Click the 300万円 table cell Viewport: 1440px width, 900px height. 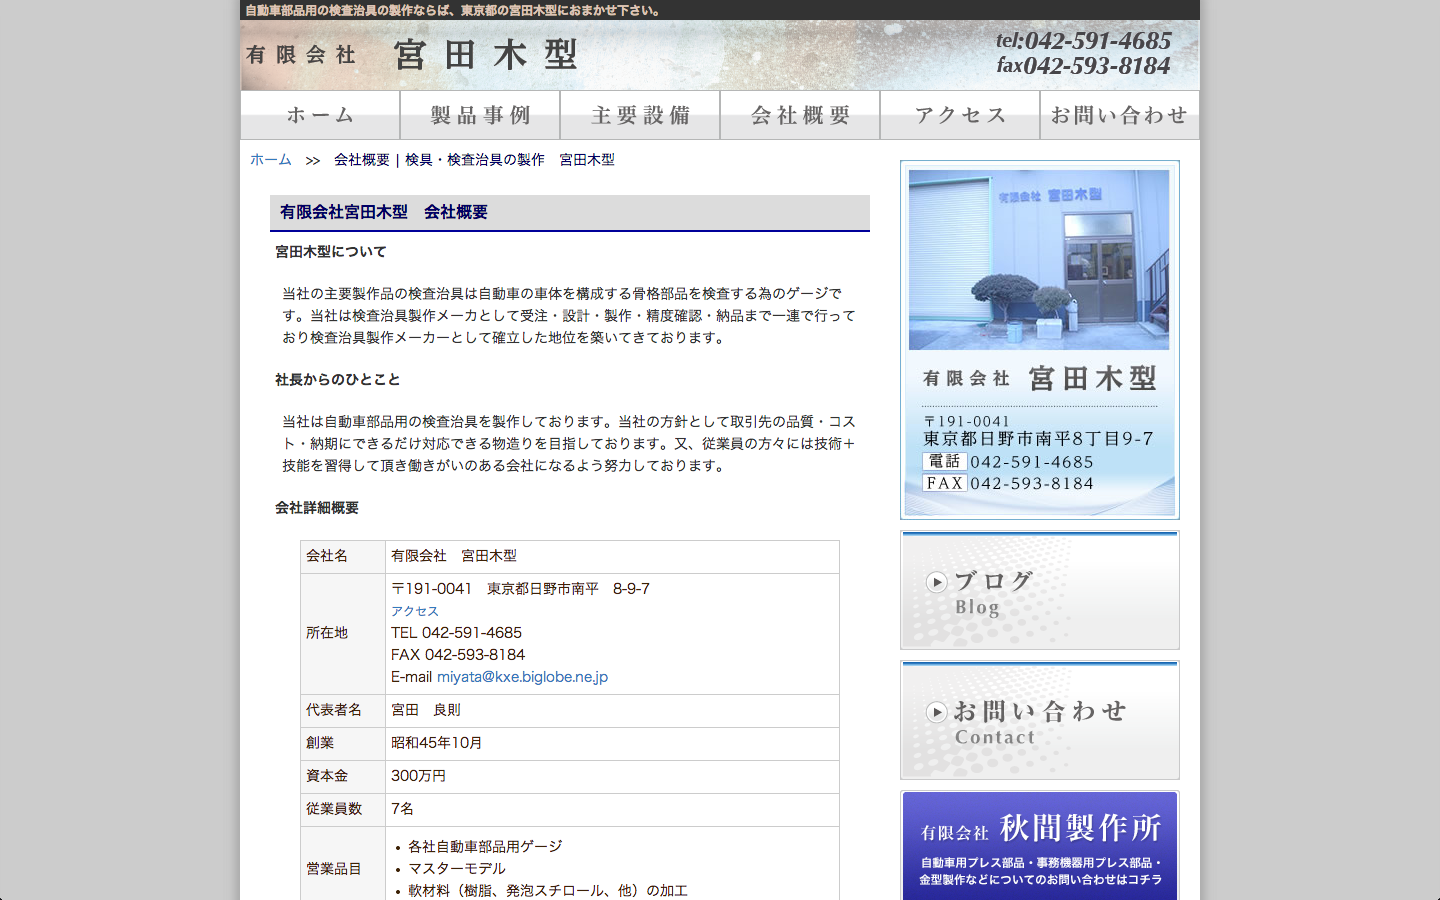612,777
